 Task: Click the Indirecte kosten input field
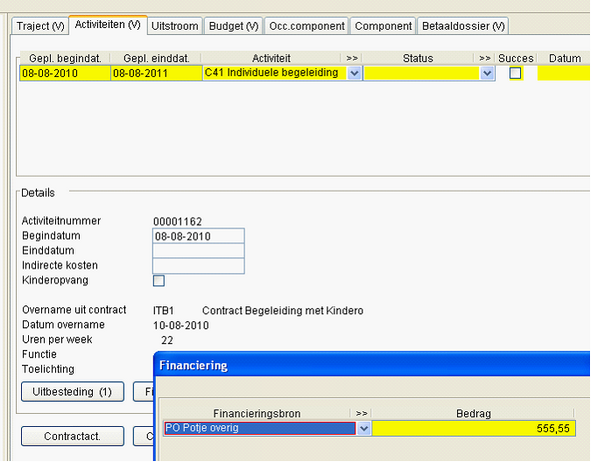[198, 266]
